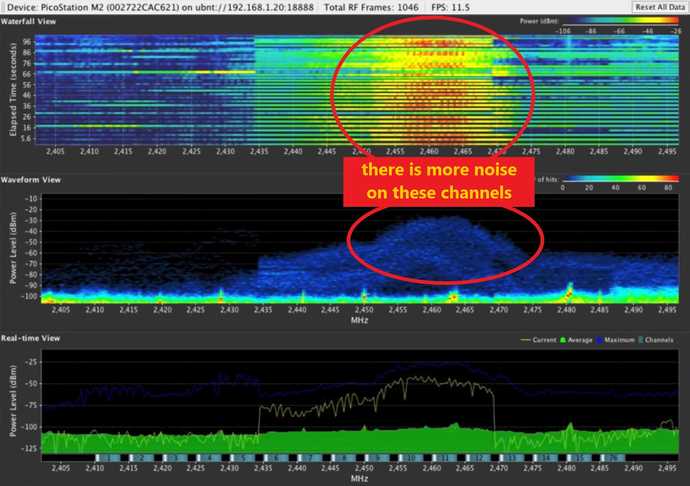
Task: Click the Reset All Data button
Action: [x=659, y=7]
